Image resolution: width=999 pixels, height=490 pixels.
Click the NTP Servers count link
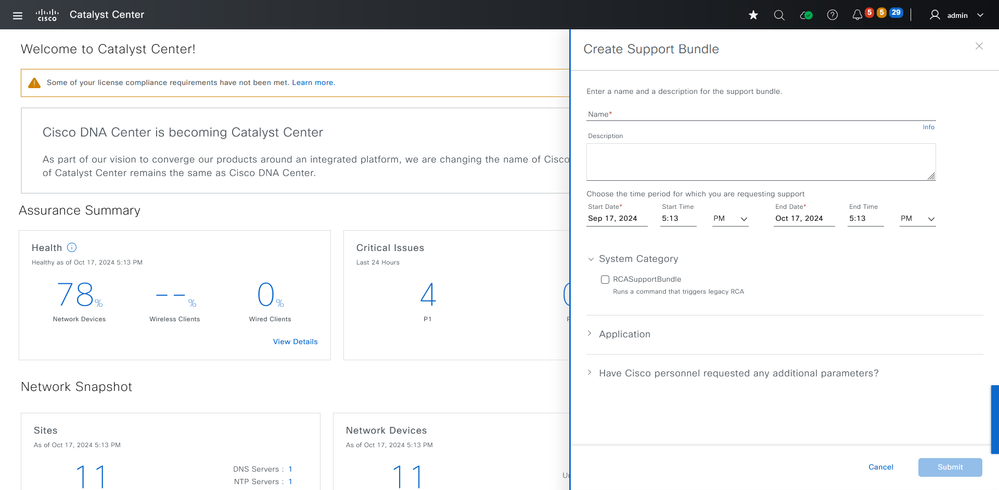[290, 482]
